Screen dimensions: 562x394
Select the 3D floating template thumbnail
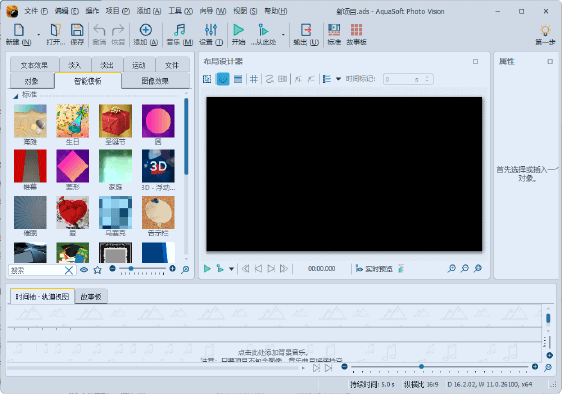(x=158, y=166)
